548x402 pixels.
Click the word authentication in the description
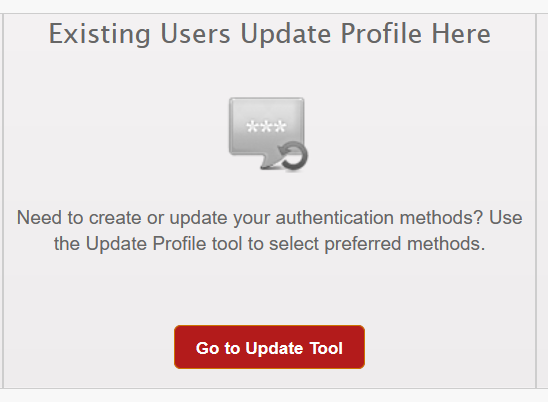click(334, 218)
